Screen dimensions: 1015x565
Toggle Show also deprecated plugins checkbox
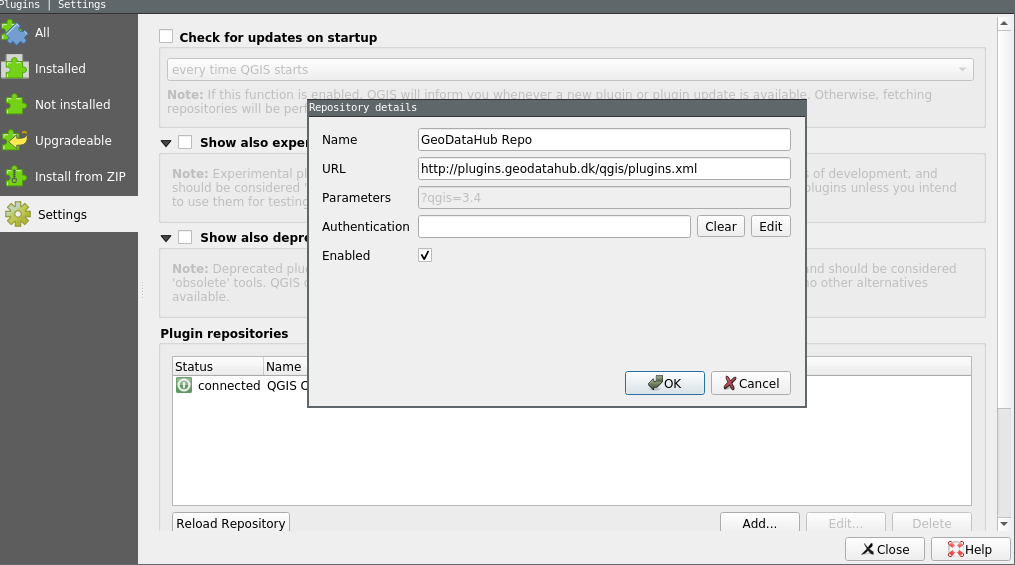(185, 238)
